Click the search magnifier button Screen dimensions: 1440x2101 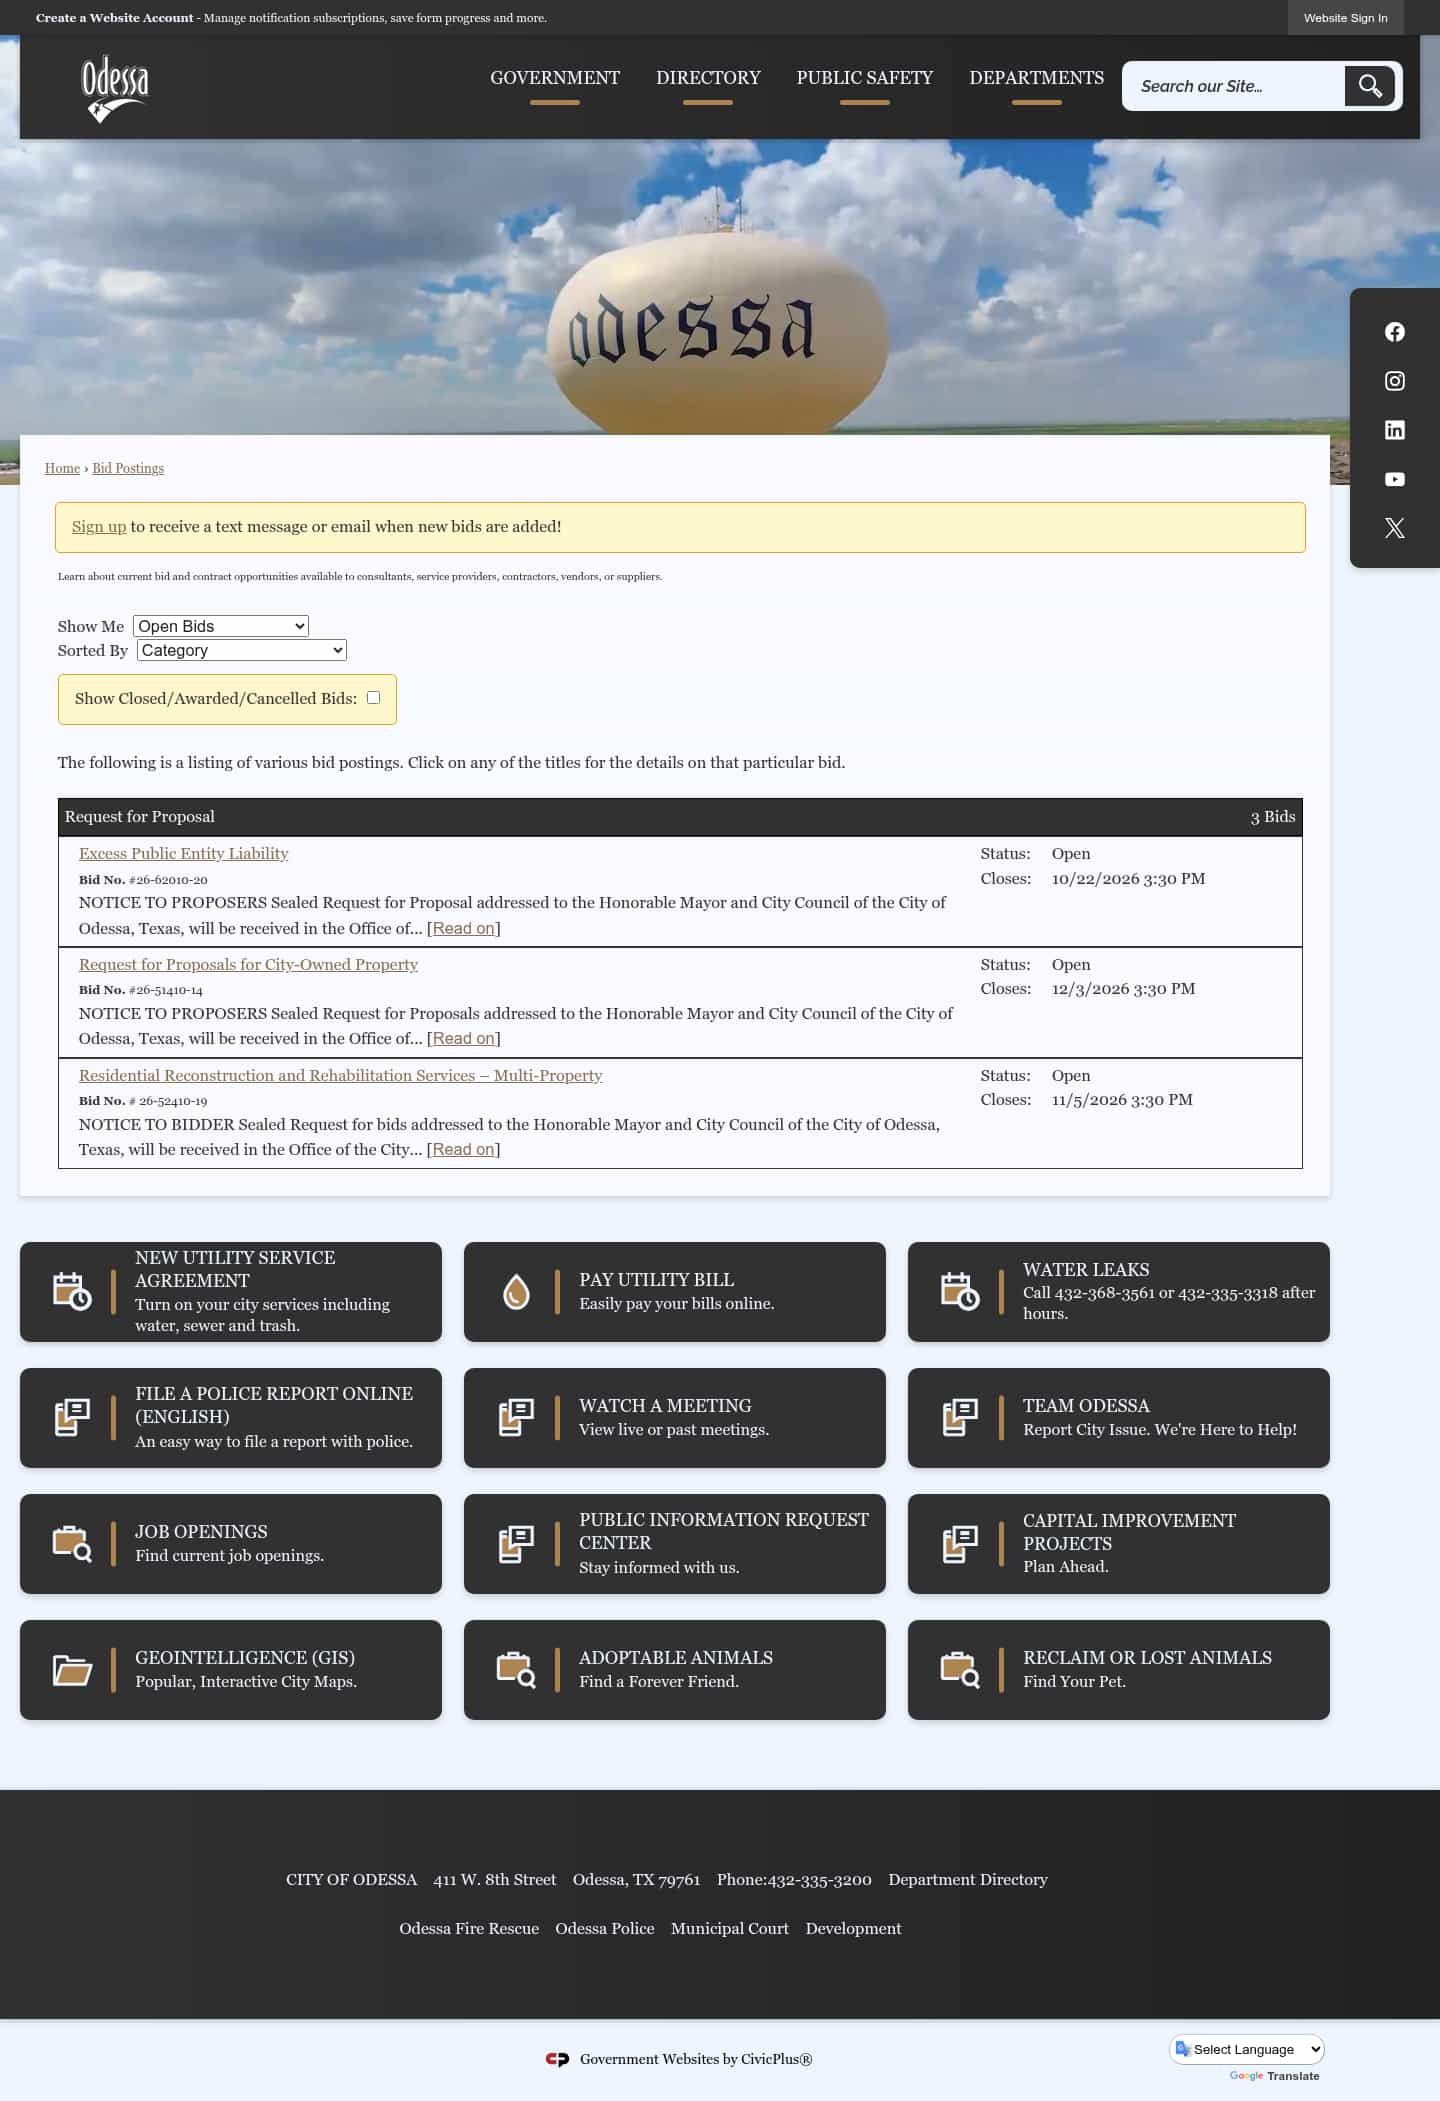pos(1370,86)
